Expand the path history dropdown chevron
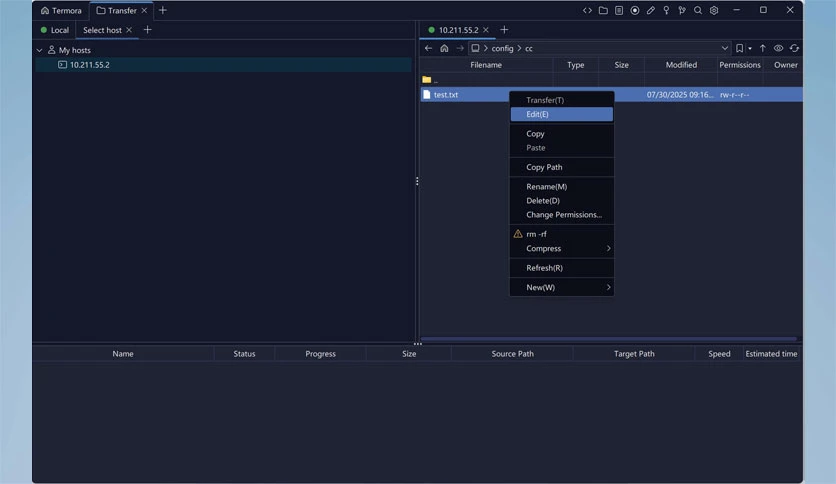Screen dimensions: 836x484 (725, 48)
